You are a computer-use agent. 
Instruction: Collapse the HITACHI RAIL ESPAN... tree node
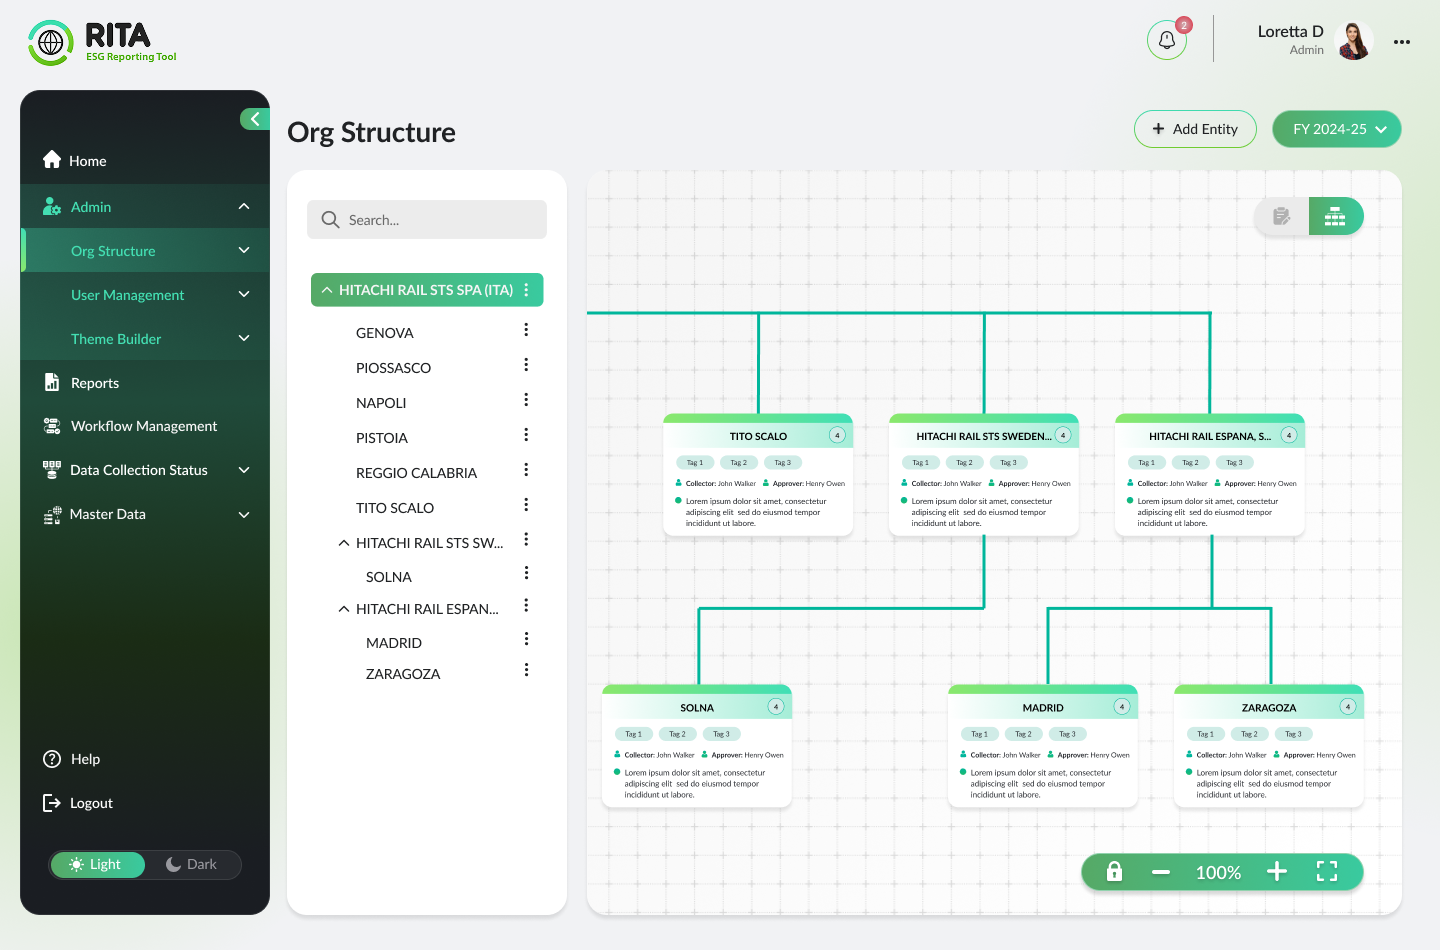coord(344,609)
